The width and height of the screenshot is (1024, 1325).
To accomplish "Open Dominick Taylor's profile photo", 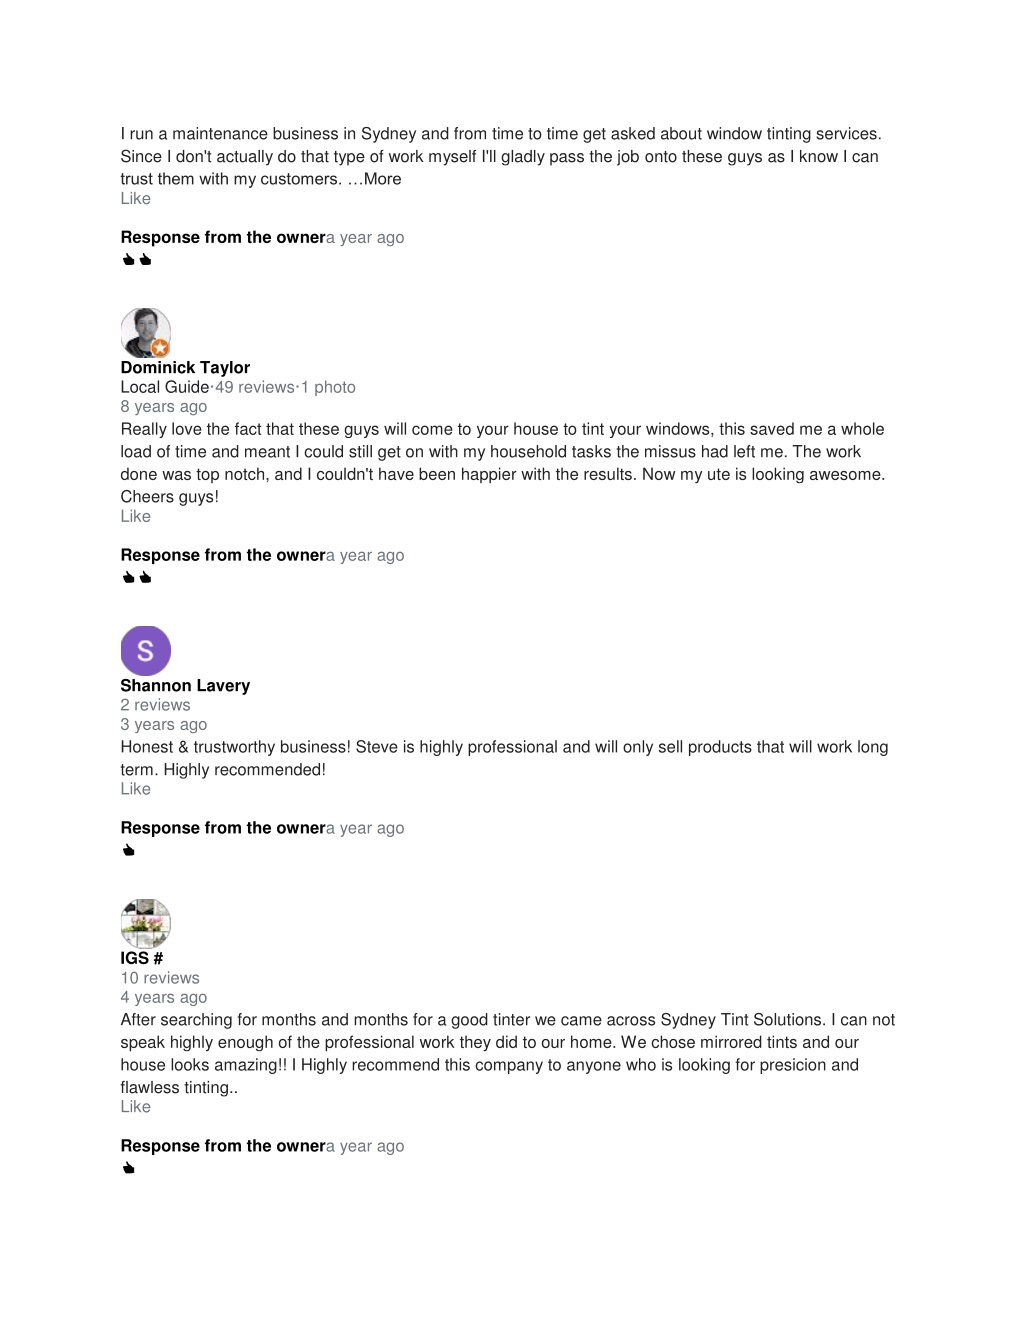I will [x=145, y=332].
